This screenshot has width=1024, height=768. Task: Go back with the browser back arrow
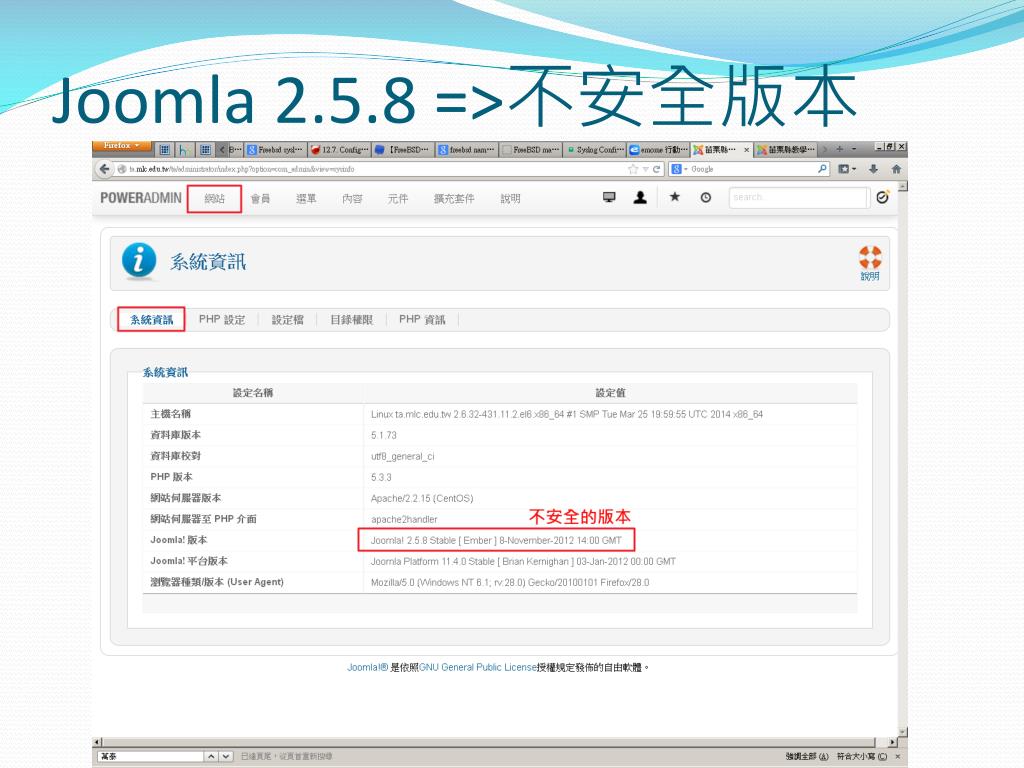pos(104,169)
